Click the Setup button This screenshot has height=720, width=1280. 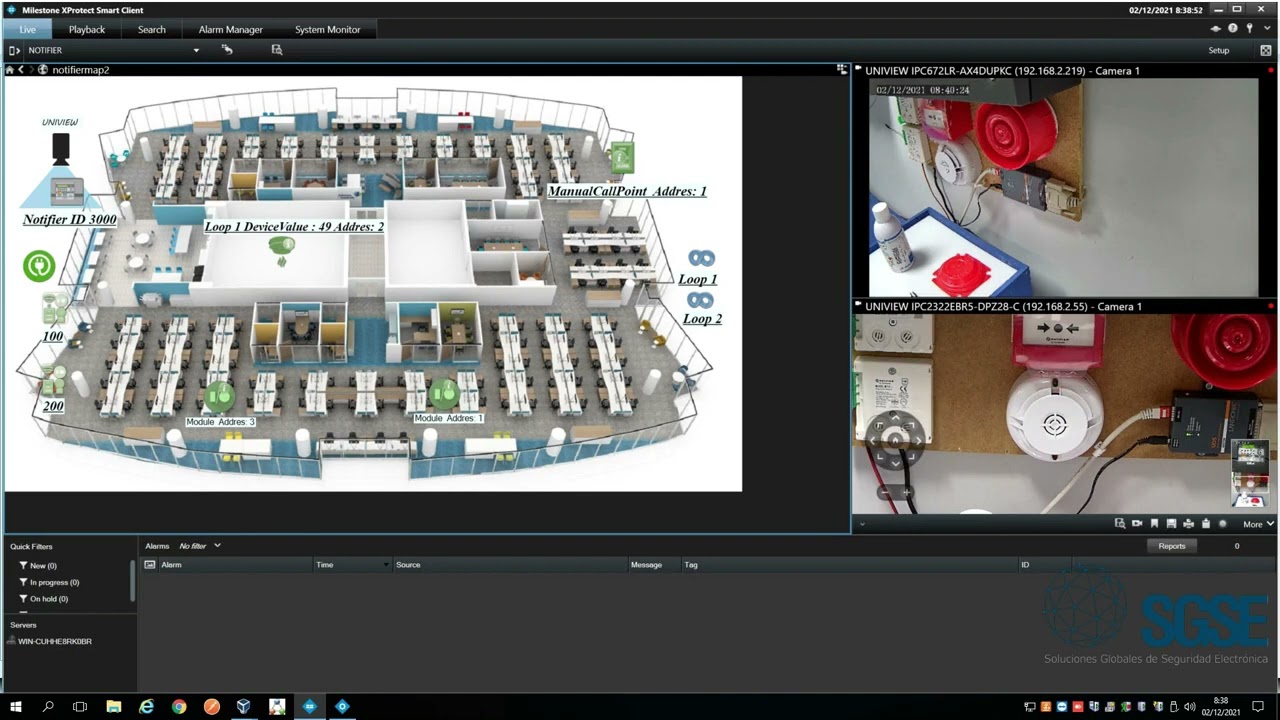[1219, 50]
